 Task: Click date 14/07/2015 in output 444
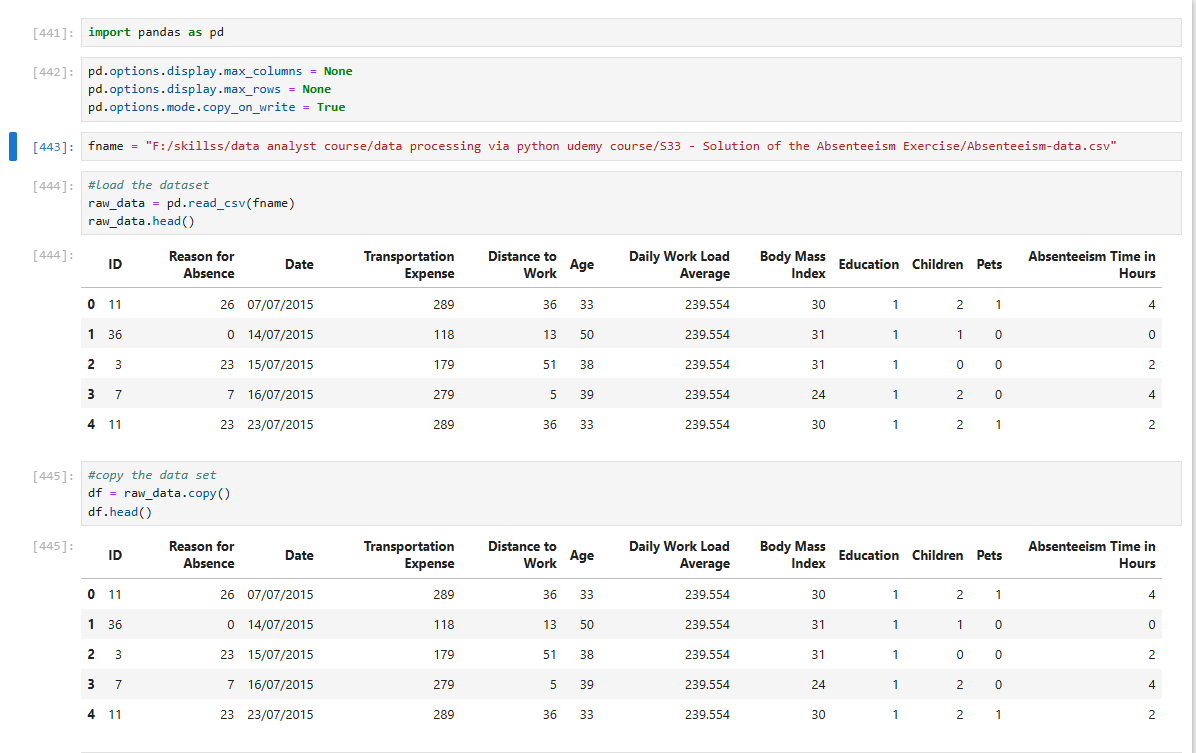pos(280,334)
